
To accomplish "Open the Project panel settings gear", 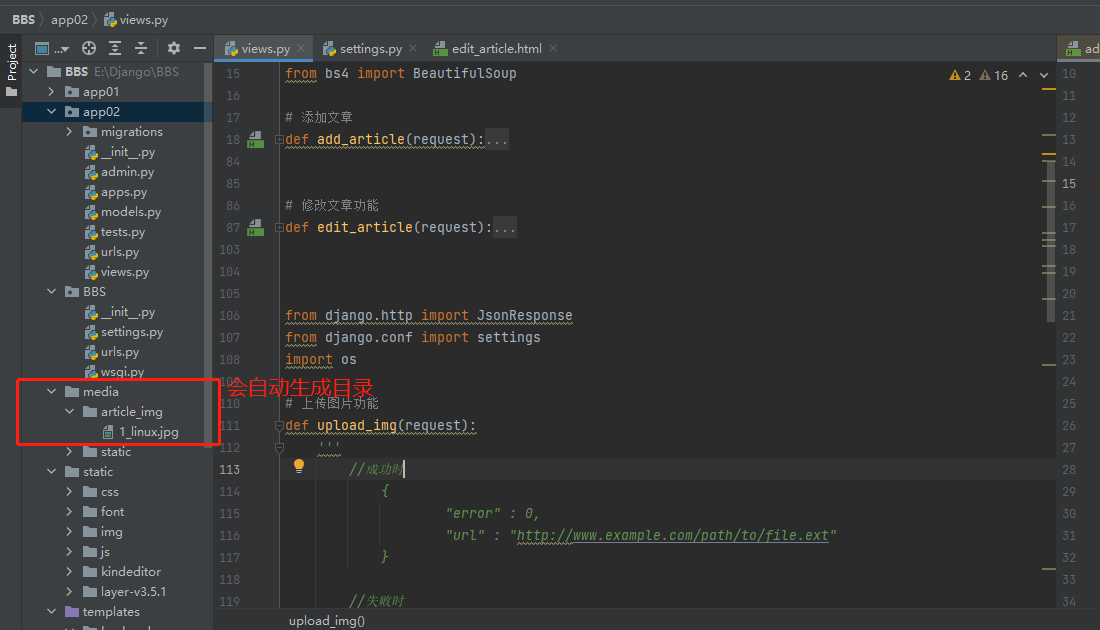I will pyautogui.click(x=173, y=48).
